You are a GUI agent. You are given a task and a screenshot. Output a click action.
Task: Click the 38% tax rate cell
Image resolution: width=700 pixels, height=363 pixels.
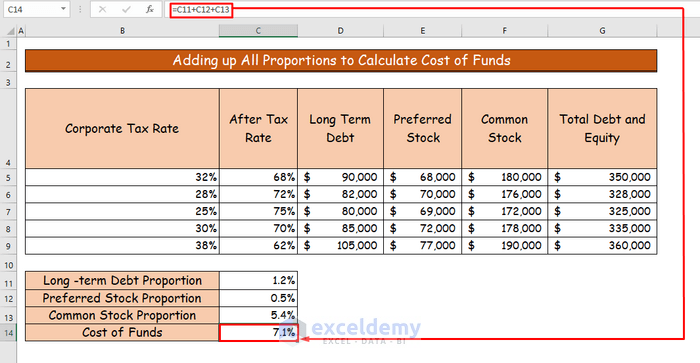click(x=122, y=246)
